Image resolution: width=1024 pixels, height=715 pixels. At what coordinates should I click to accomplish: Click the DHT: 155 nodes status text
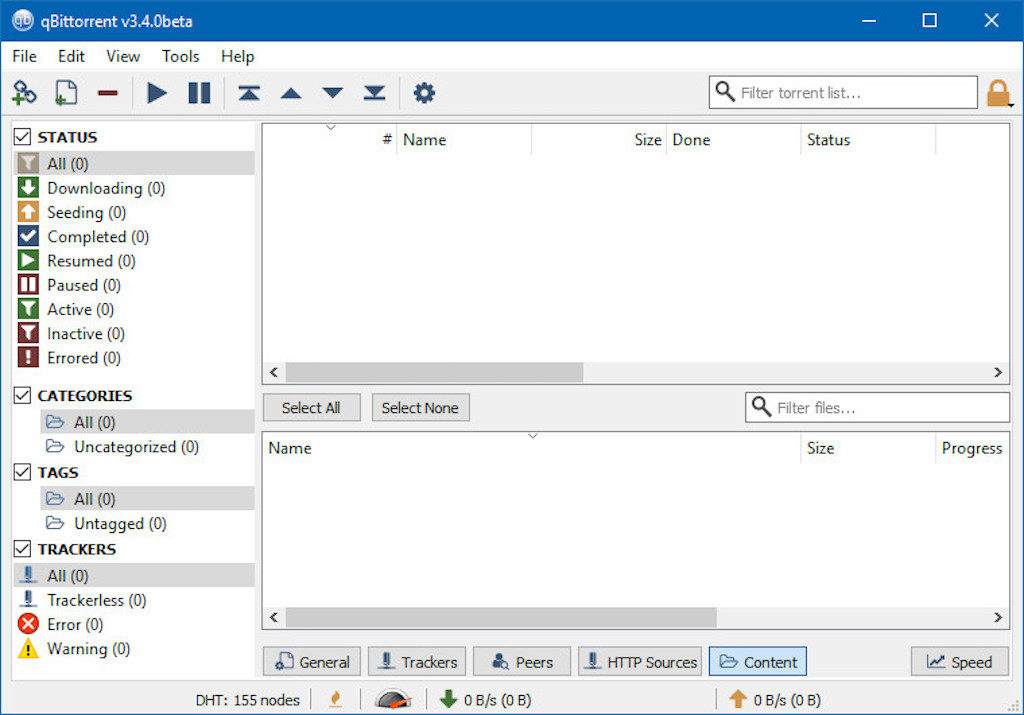(248, 700)
